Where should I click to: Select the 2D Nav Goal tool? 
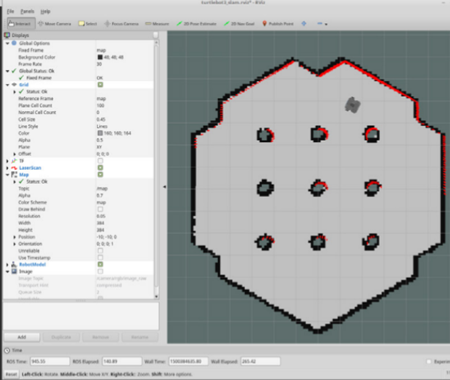[239, 24]
